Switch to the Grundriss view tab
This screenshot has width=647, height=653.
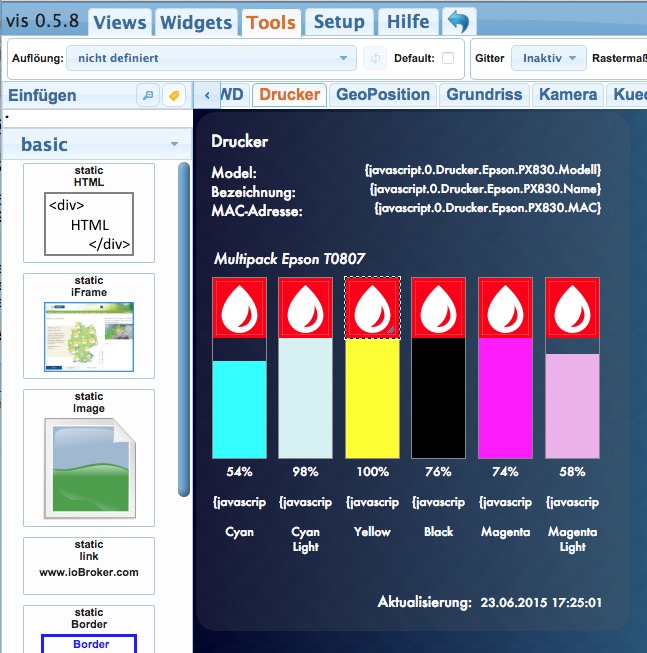(x=484, y=95)
